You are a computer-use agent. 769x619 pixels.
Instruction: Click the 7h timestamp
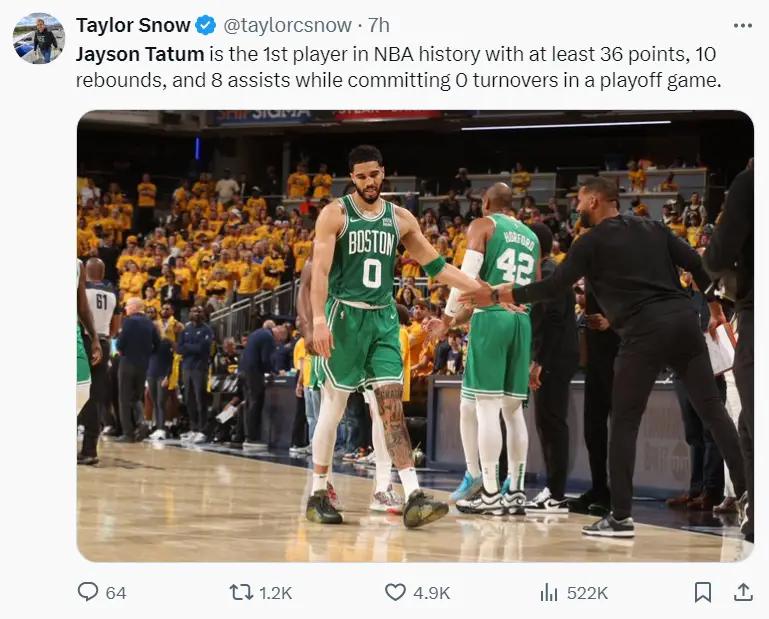coord(379,26)
